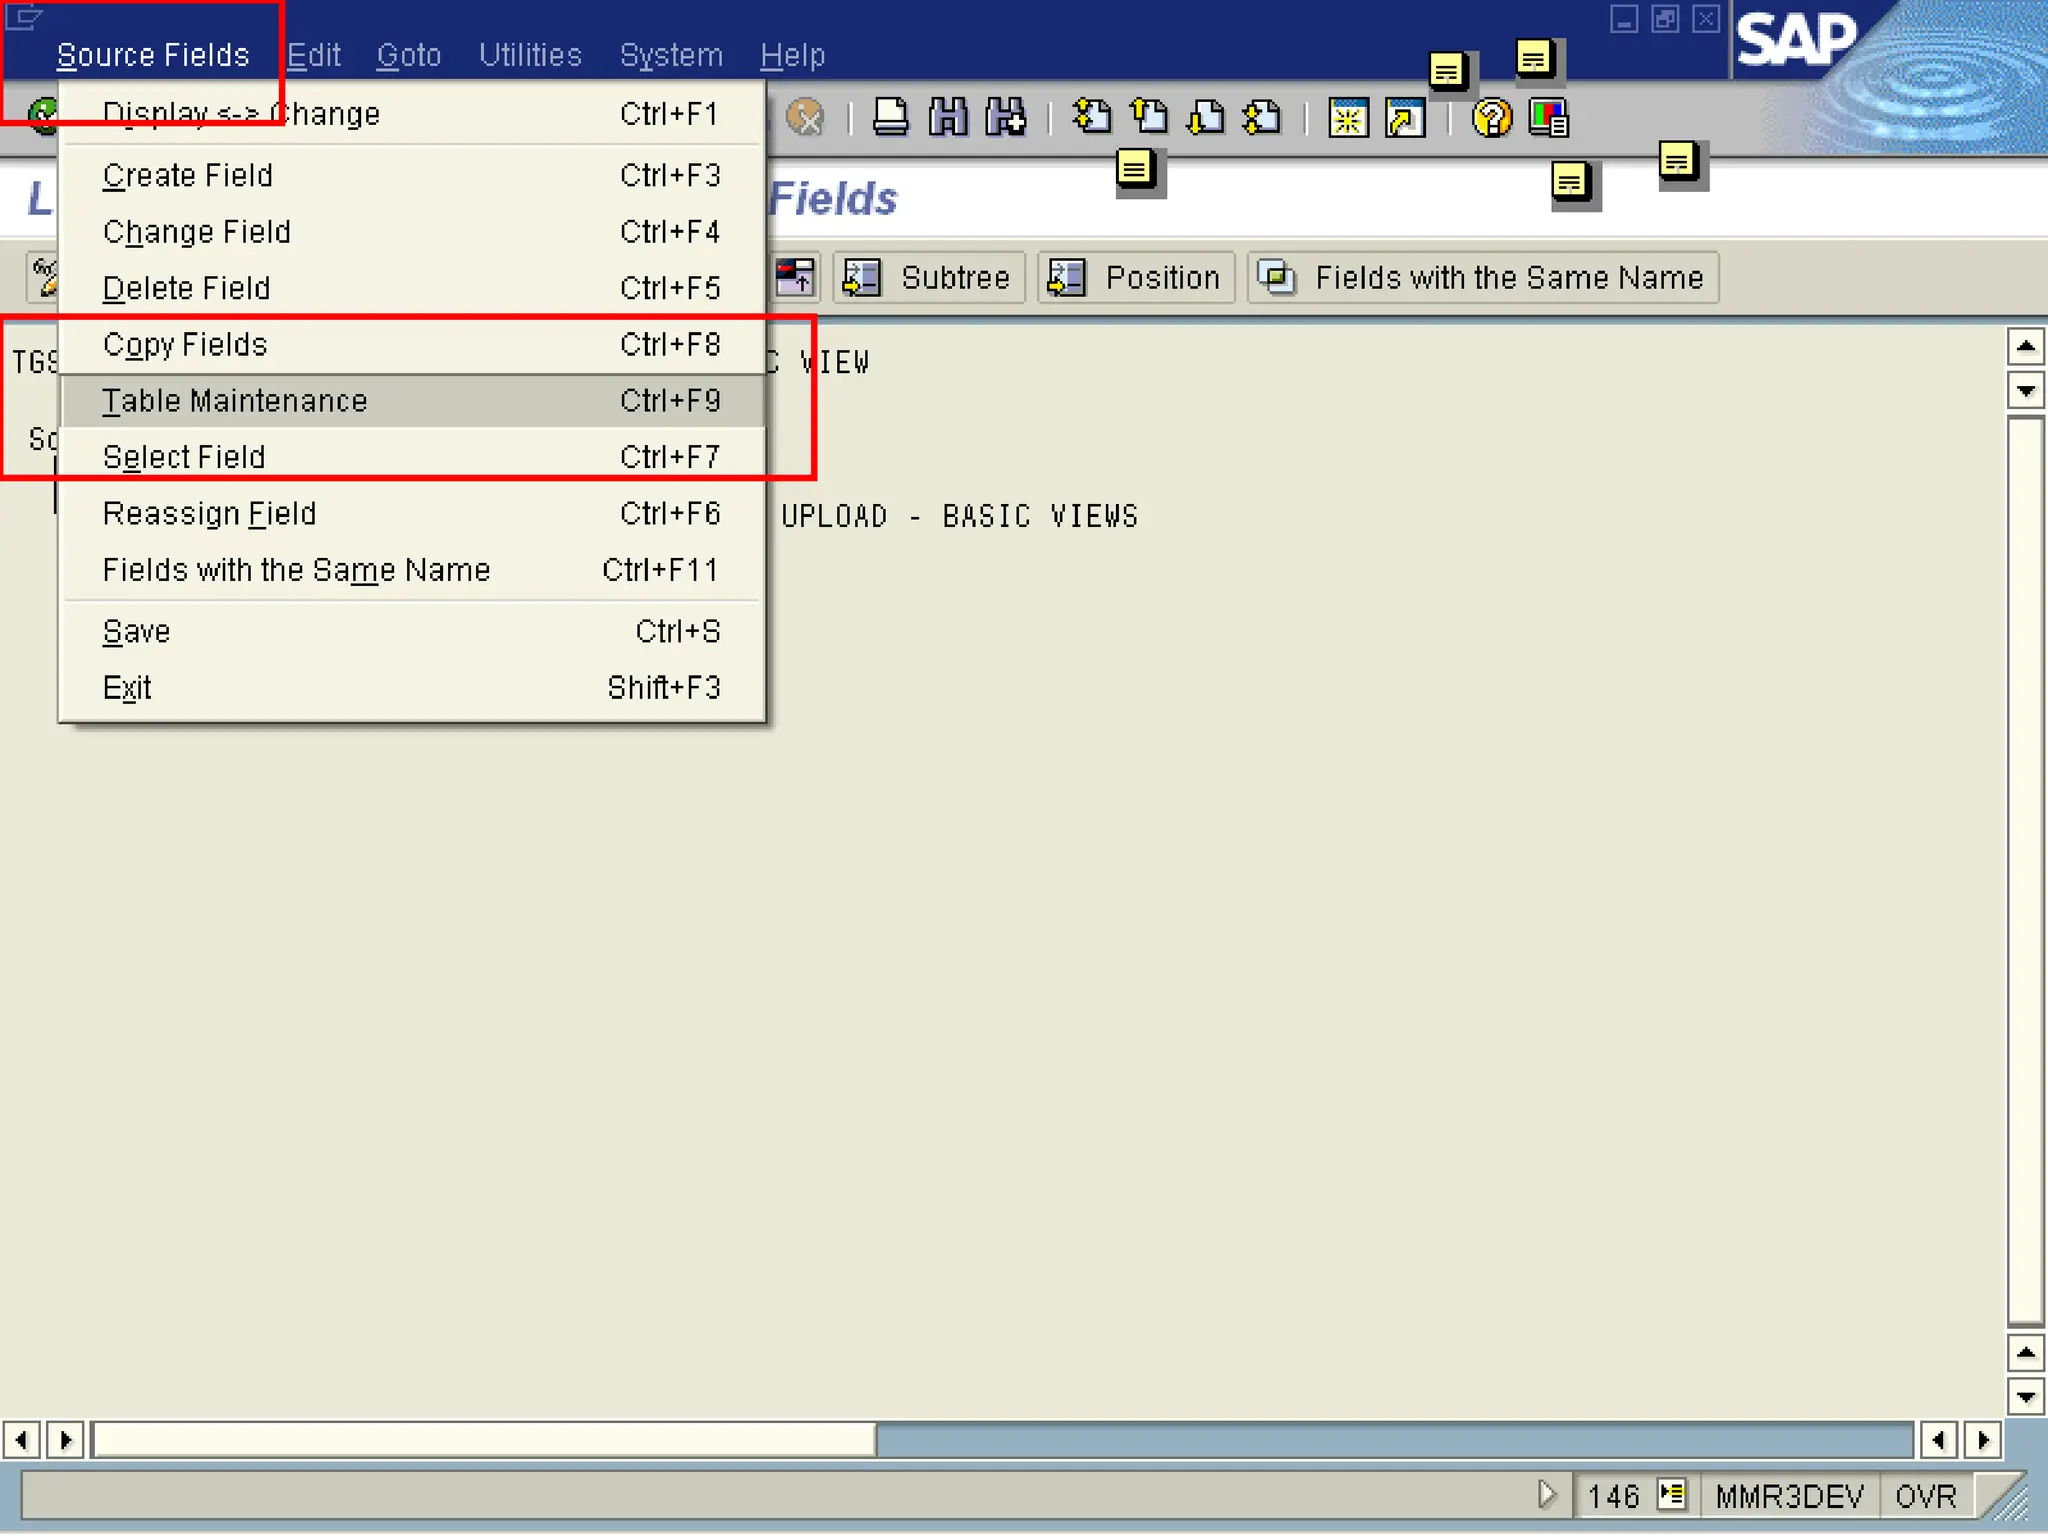The height and width of the screenshot is (1536, 2048).
Task: Choose Display <-> Change menu entry
Action: click(x=412, y=114)
